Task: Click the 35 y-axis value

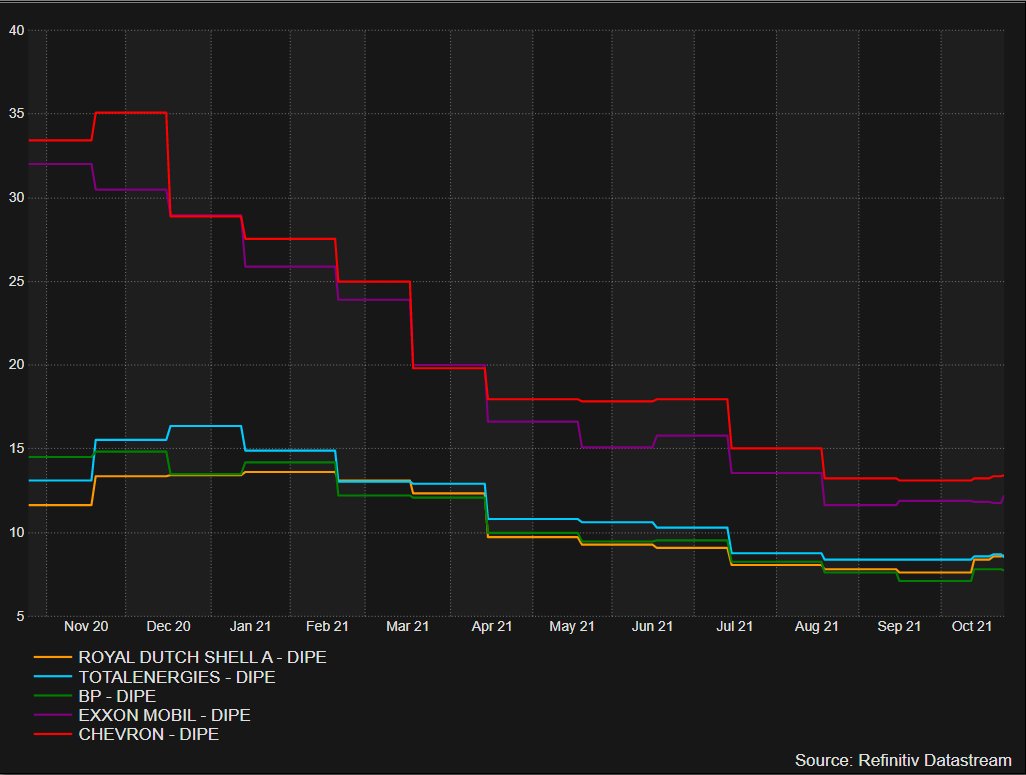Action: (x=16, y=114)
